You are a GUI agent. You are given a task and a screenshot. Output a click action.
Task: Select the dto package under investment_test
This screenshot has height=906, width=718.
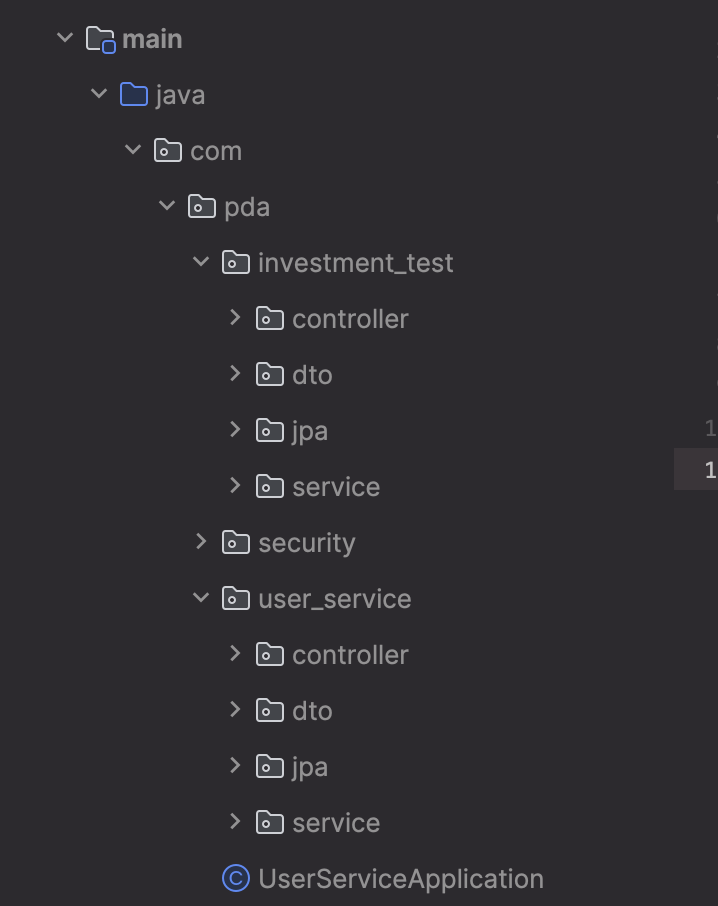[x=311, y=374]
